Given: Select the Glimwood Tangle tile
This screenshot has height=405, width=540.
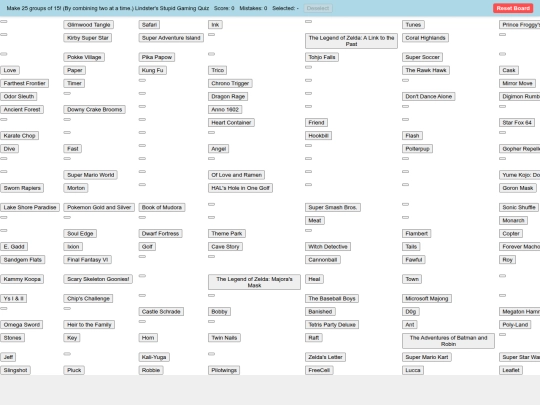Looking at the screenshot, I should [x=89, y=25].
